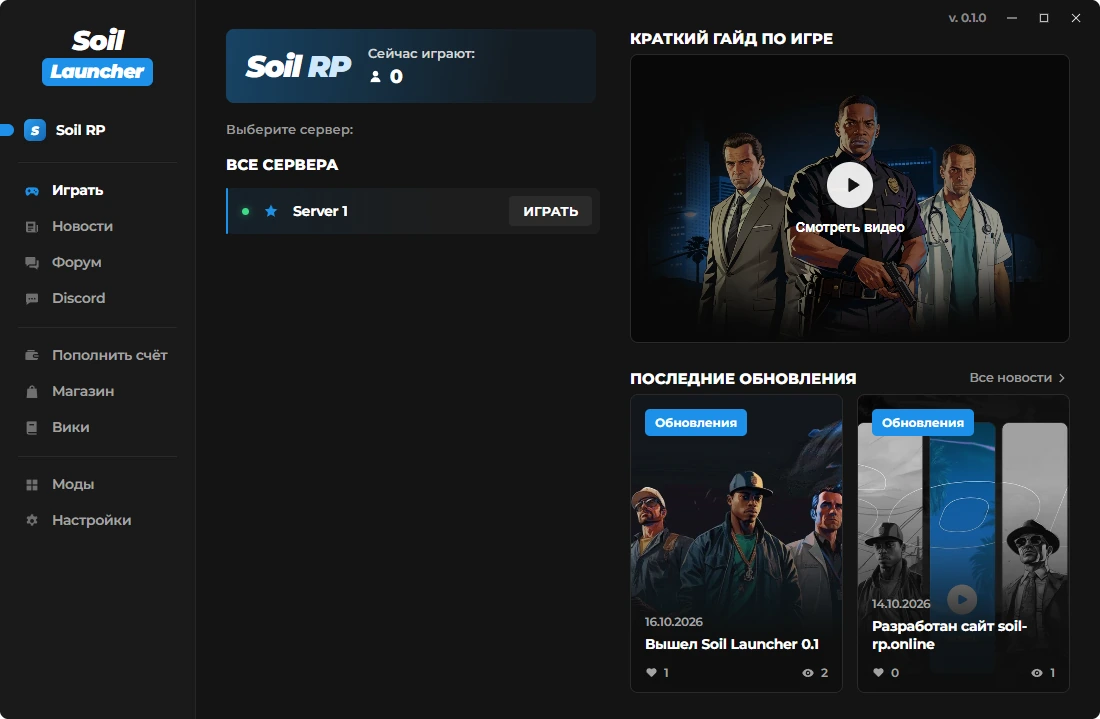Viewport: 1100px width, 719px height.
Task: Open the Вышел Soil Launcher 0.1 news card
Action: click(736, 544)
